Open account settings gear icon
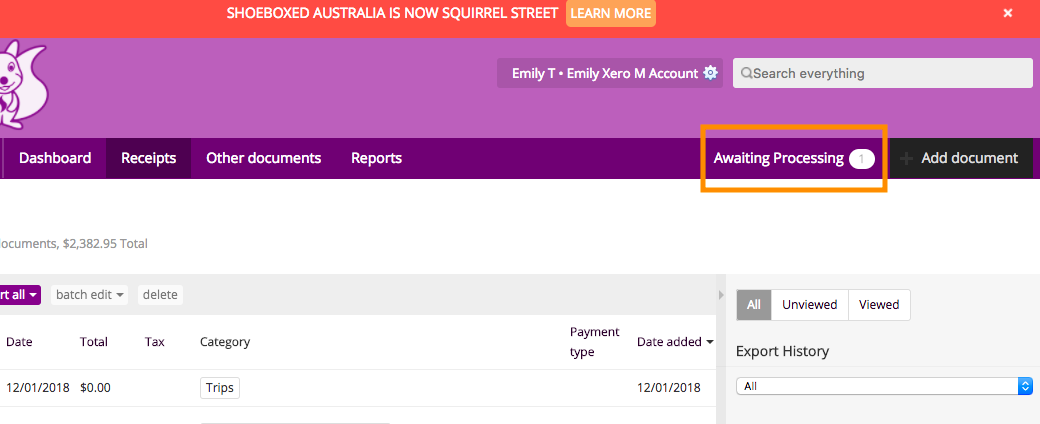The height and width of the screenshot is (424, 1040). tap(710, 73)
